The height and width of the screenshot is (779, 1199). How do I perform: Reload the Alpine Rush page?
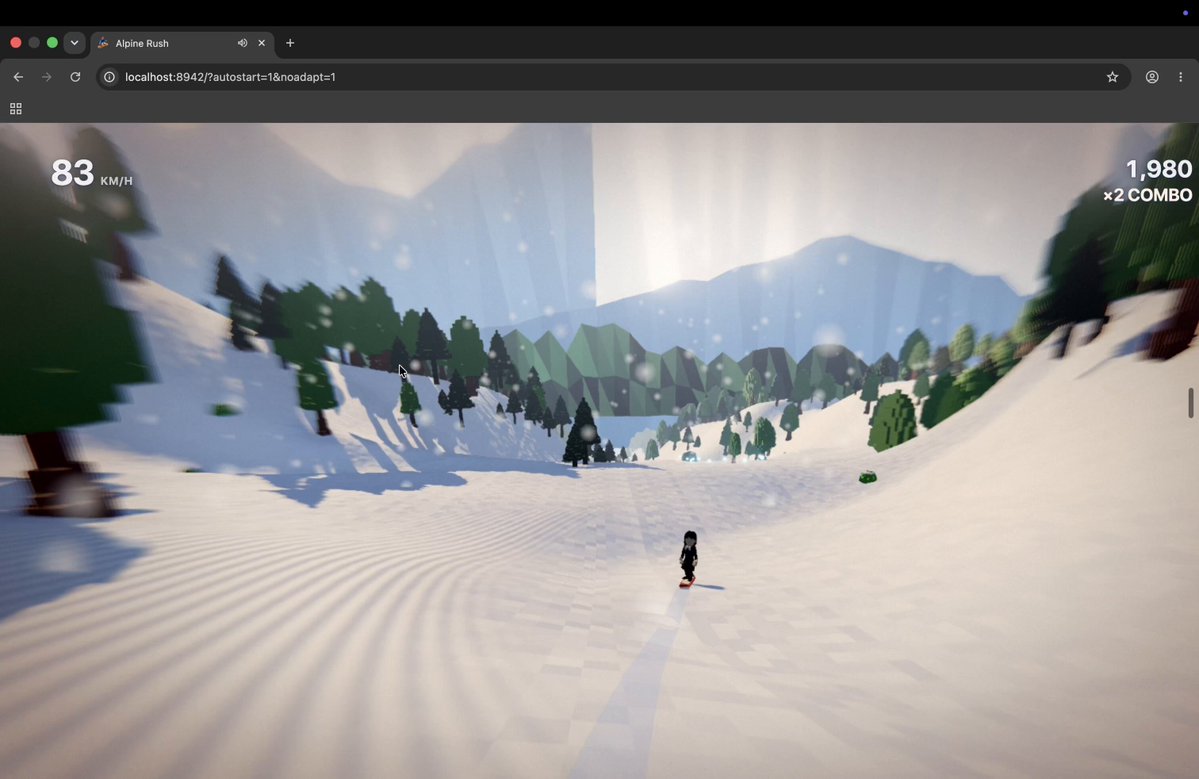click(x=75, y=77)
